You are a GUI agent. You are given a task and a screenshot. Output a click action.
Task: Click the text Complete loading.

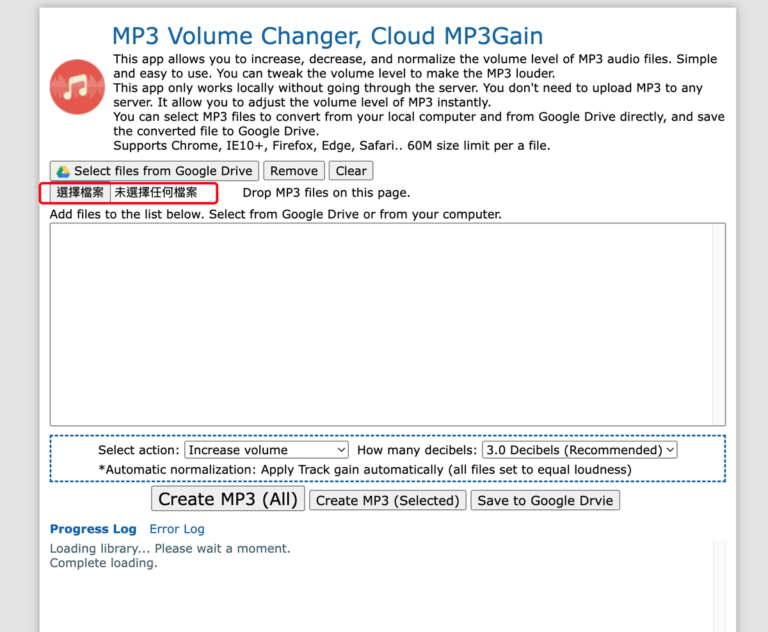(x=103, y=563)
